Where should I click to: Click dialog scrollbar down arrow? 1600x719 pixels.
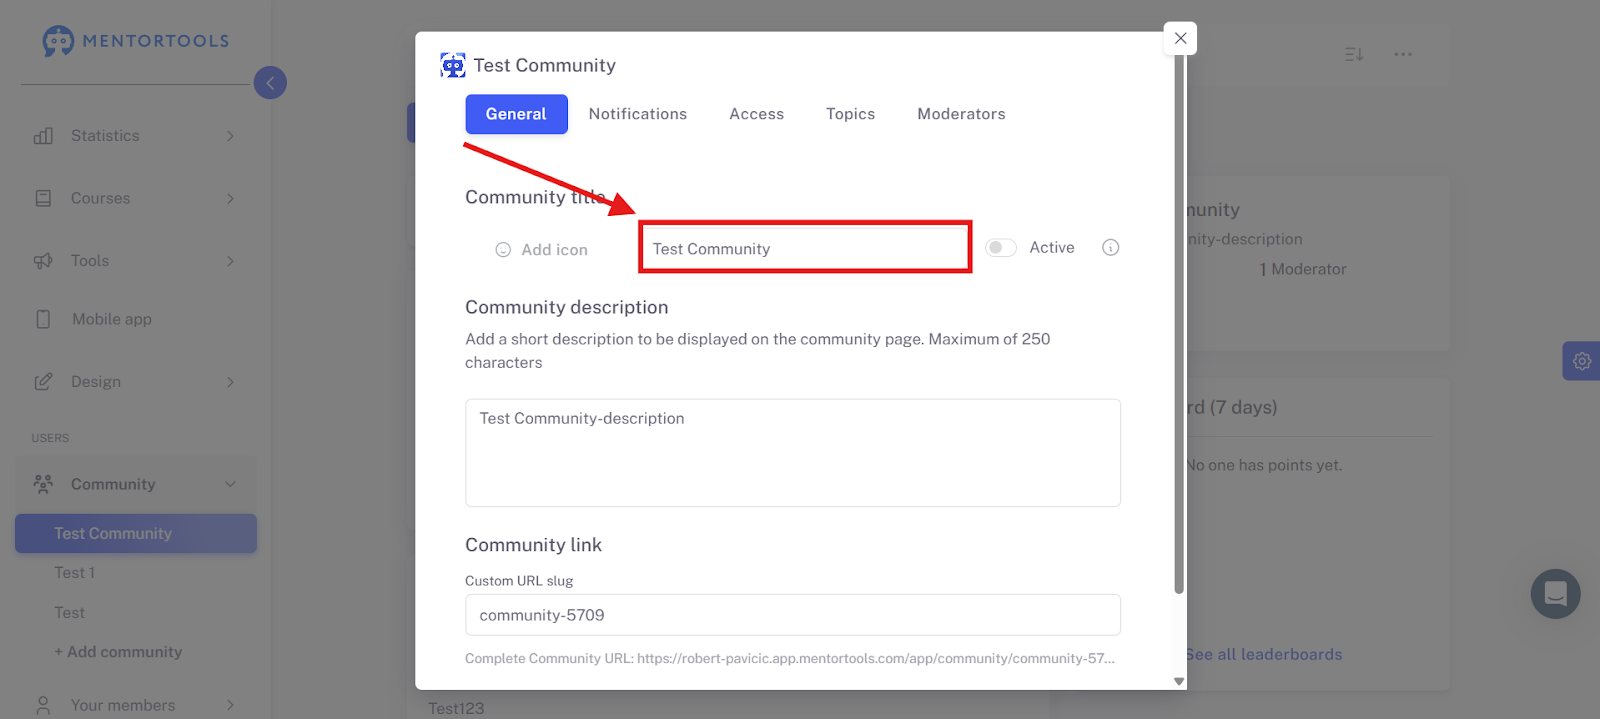1179,681
